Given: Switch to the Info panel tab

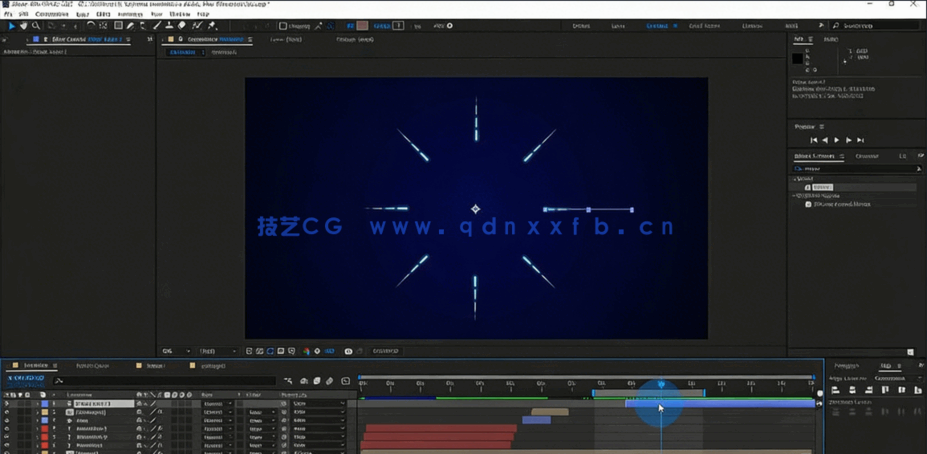Looking at the screenshot, I should click(799, 40).
